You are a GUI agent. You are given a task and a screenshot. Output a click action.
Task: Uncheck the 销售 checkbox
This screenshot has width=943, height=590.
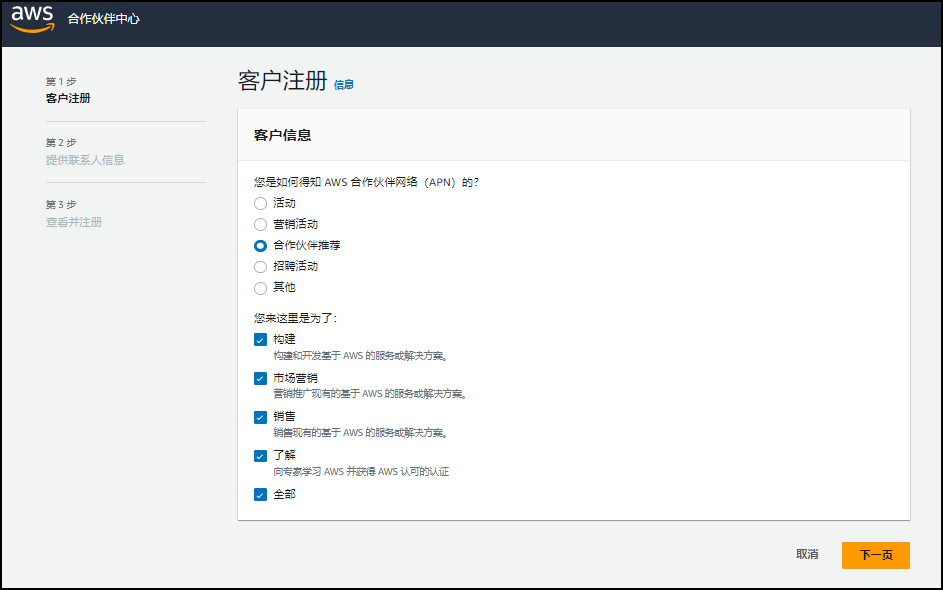(260, 417)
